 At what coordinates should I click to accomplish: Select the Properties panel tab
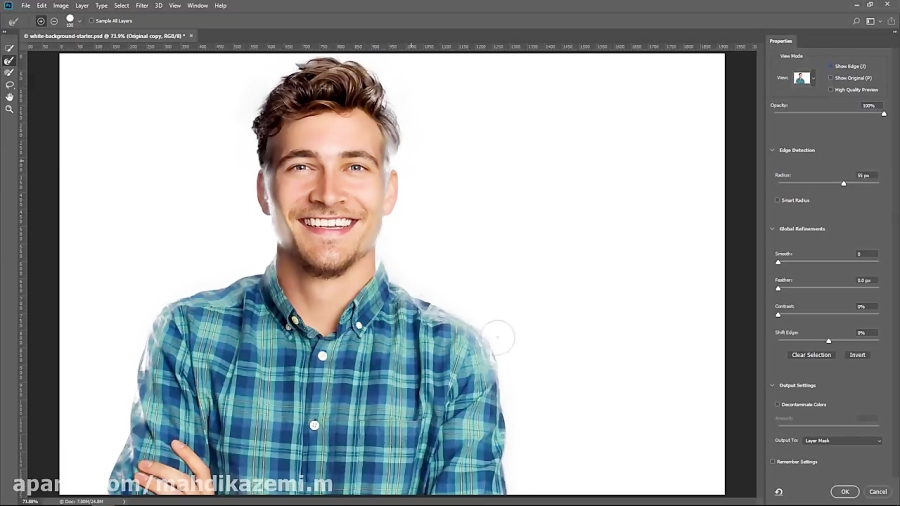[781, 41]
